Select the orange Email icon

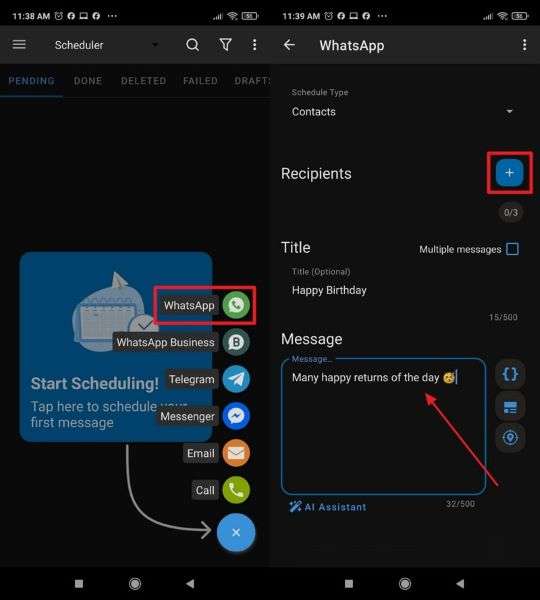[236, 453]
